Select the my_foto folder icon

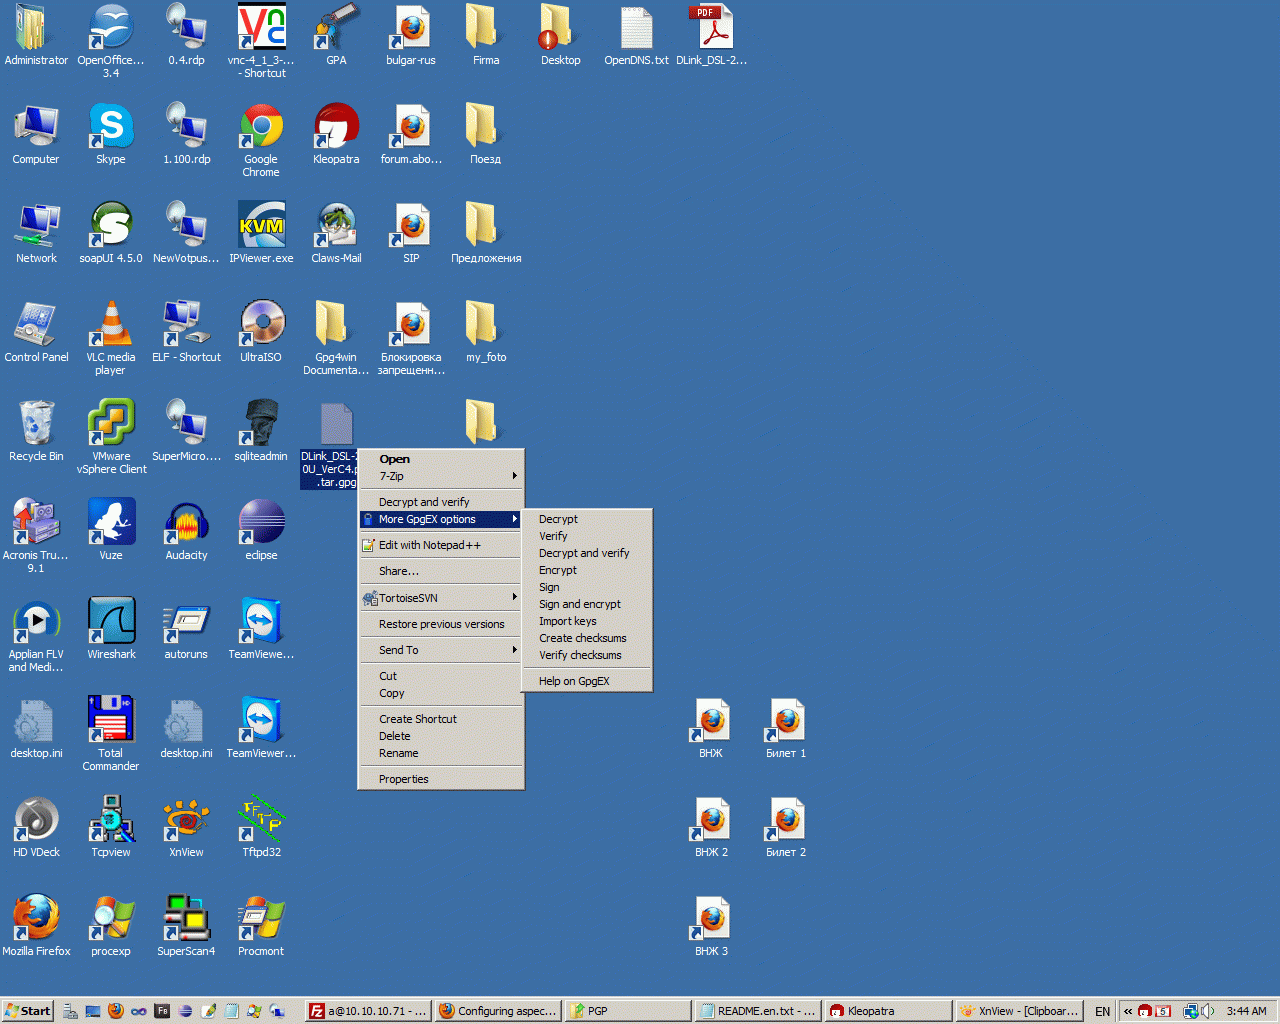point(486,332)
